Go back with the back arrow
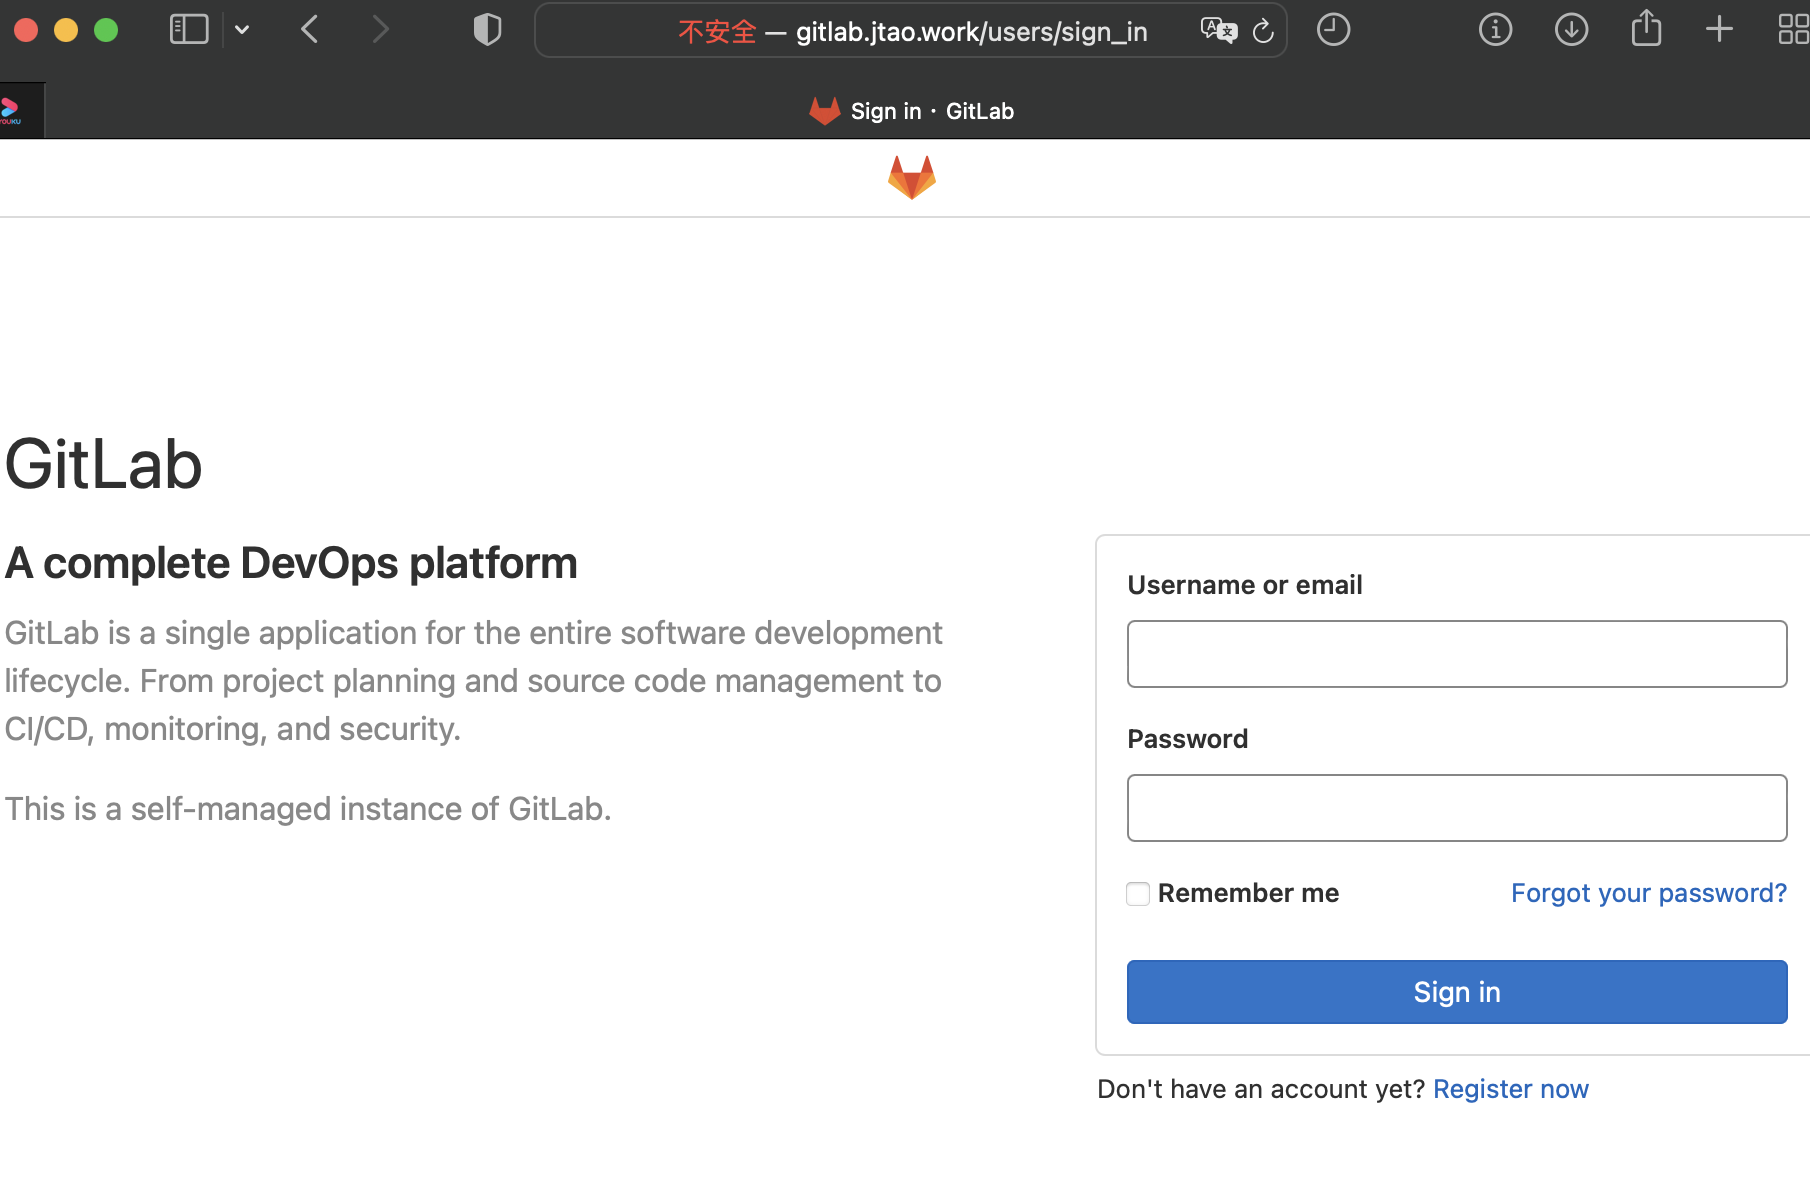The height and width of the screenshot is (1188, 1810). pos(310,30)
